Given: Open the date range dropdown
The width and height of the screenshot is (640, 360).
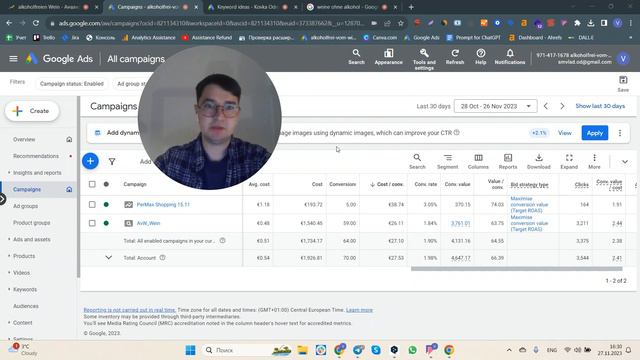Looking at the screenshot, I should point(496,106).
